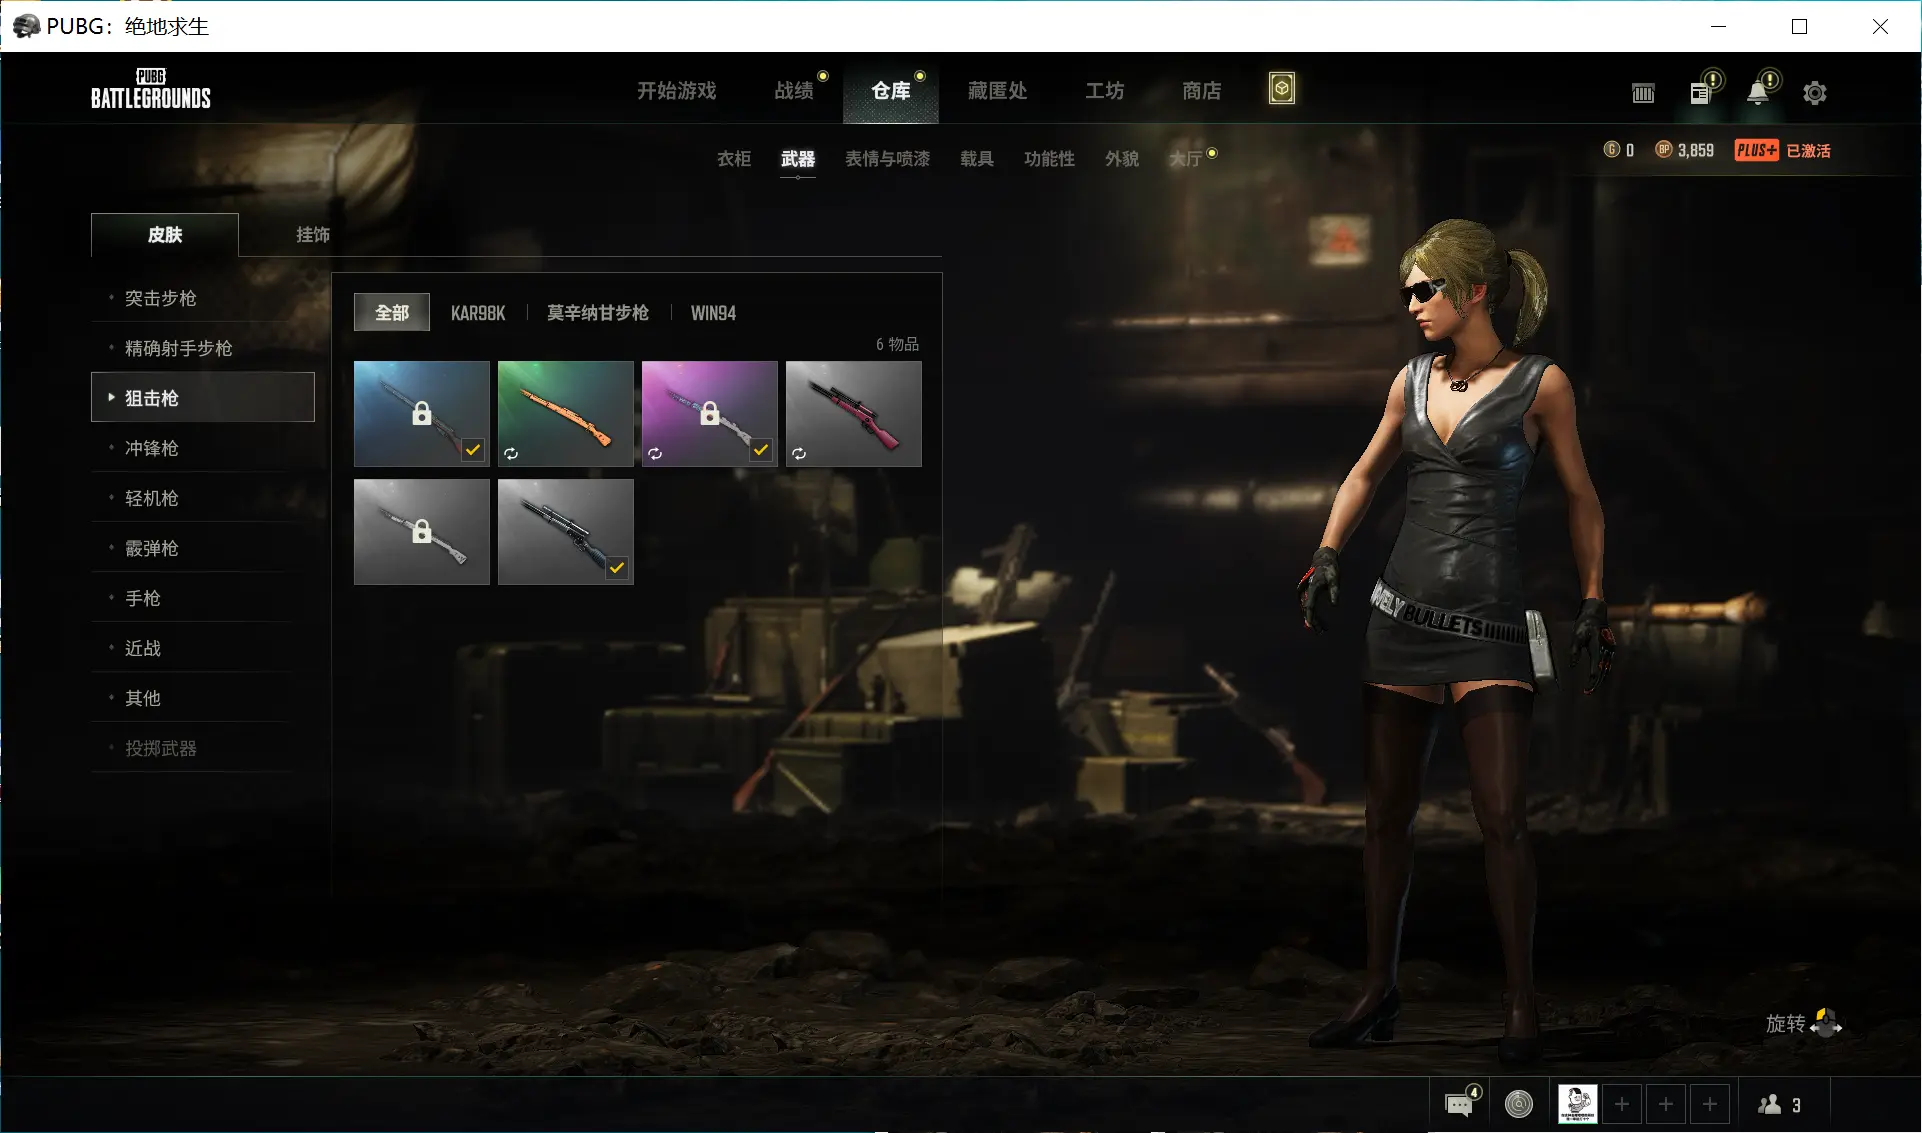This screenshot has height=1133, width=1922.
Task: Open the chat messages icon with badge 4
Action: coord(1460,1104)
